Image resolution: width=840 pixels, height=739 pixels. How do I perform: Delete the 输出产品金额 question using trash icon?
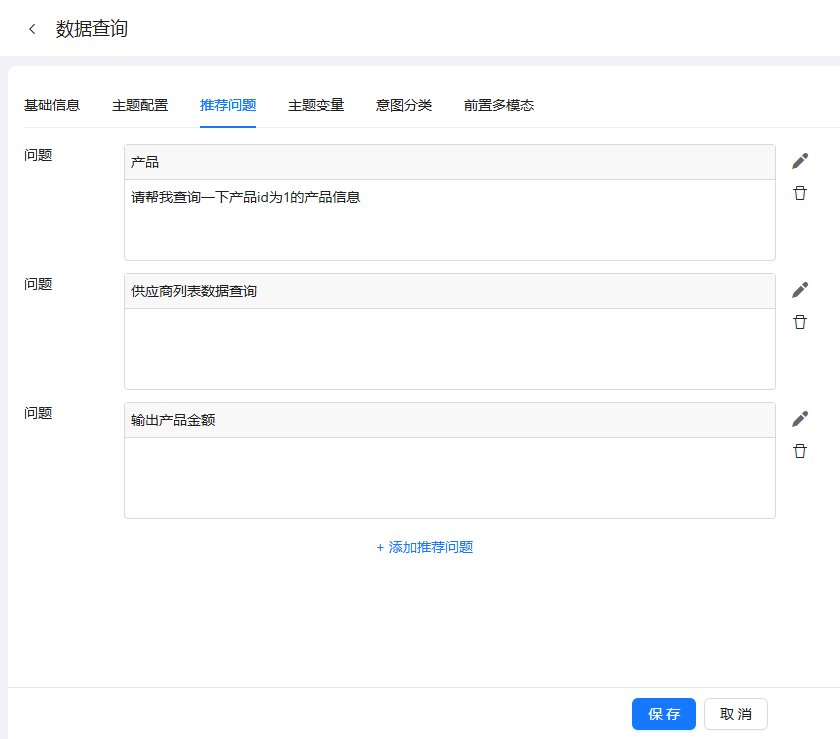point(800,451)
